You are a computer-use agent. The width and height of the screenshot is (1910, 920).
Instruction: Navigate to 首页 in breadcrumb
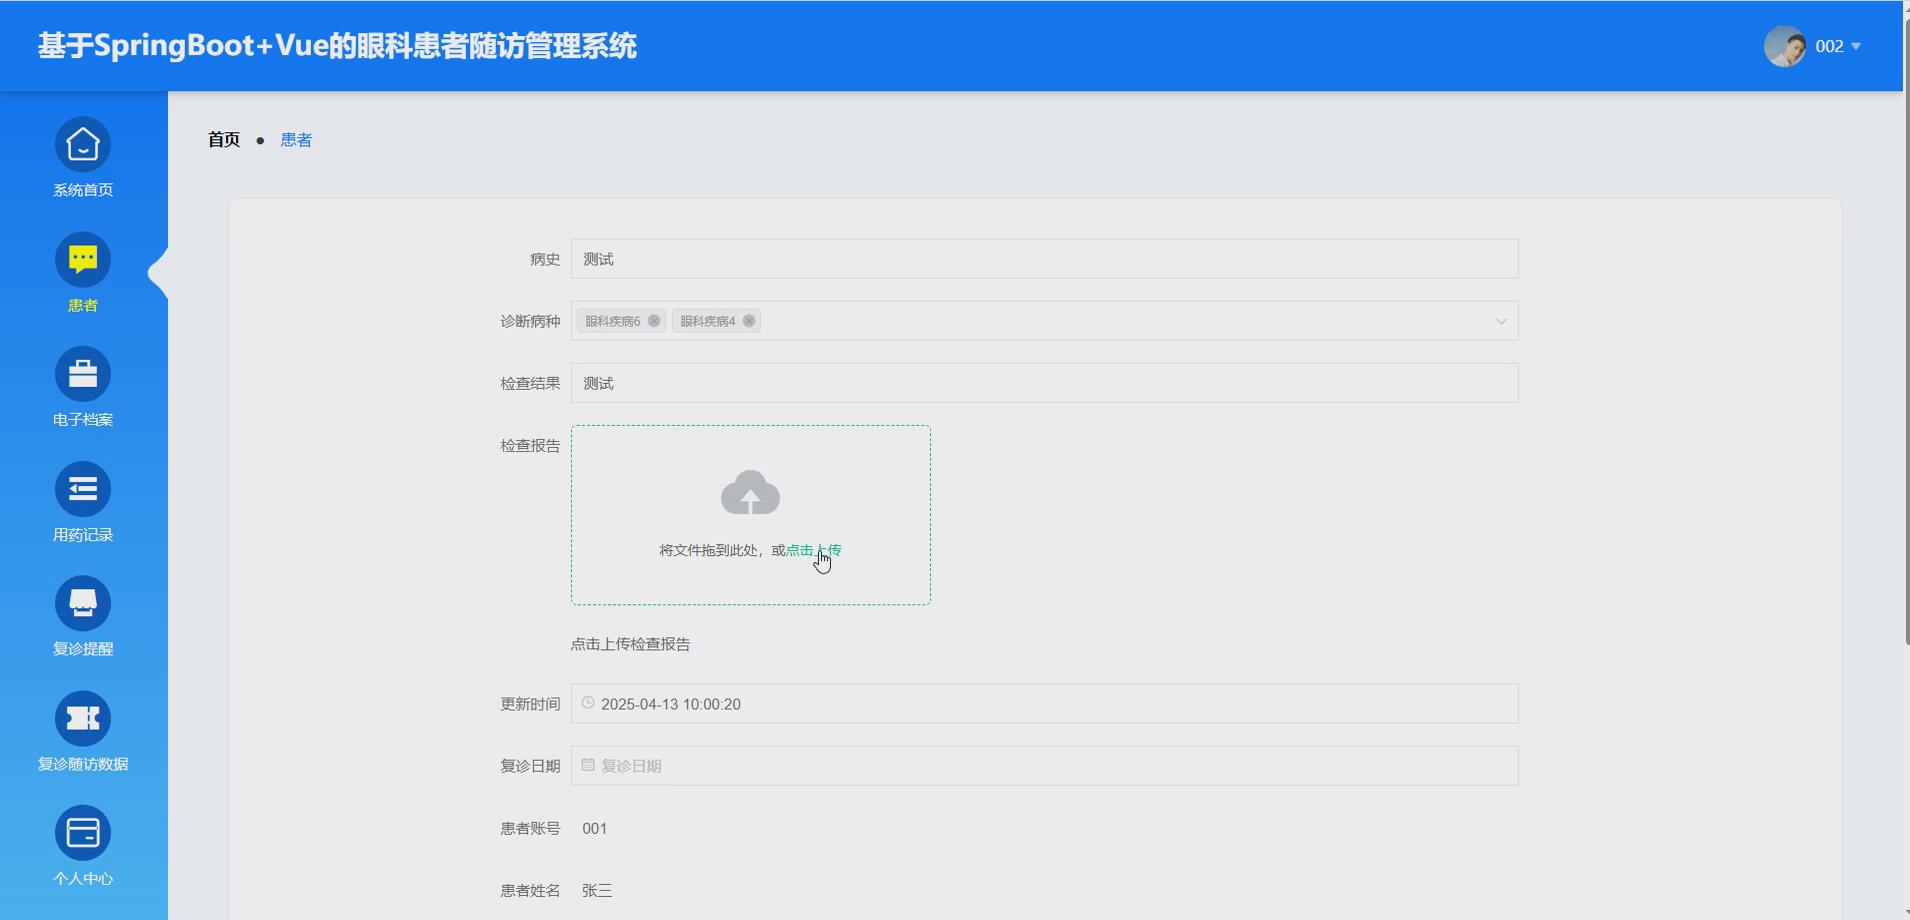tap(223, 139)
